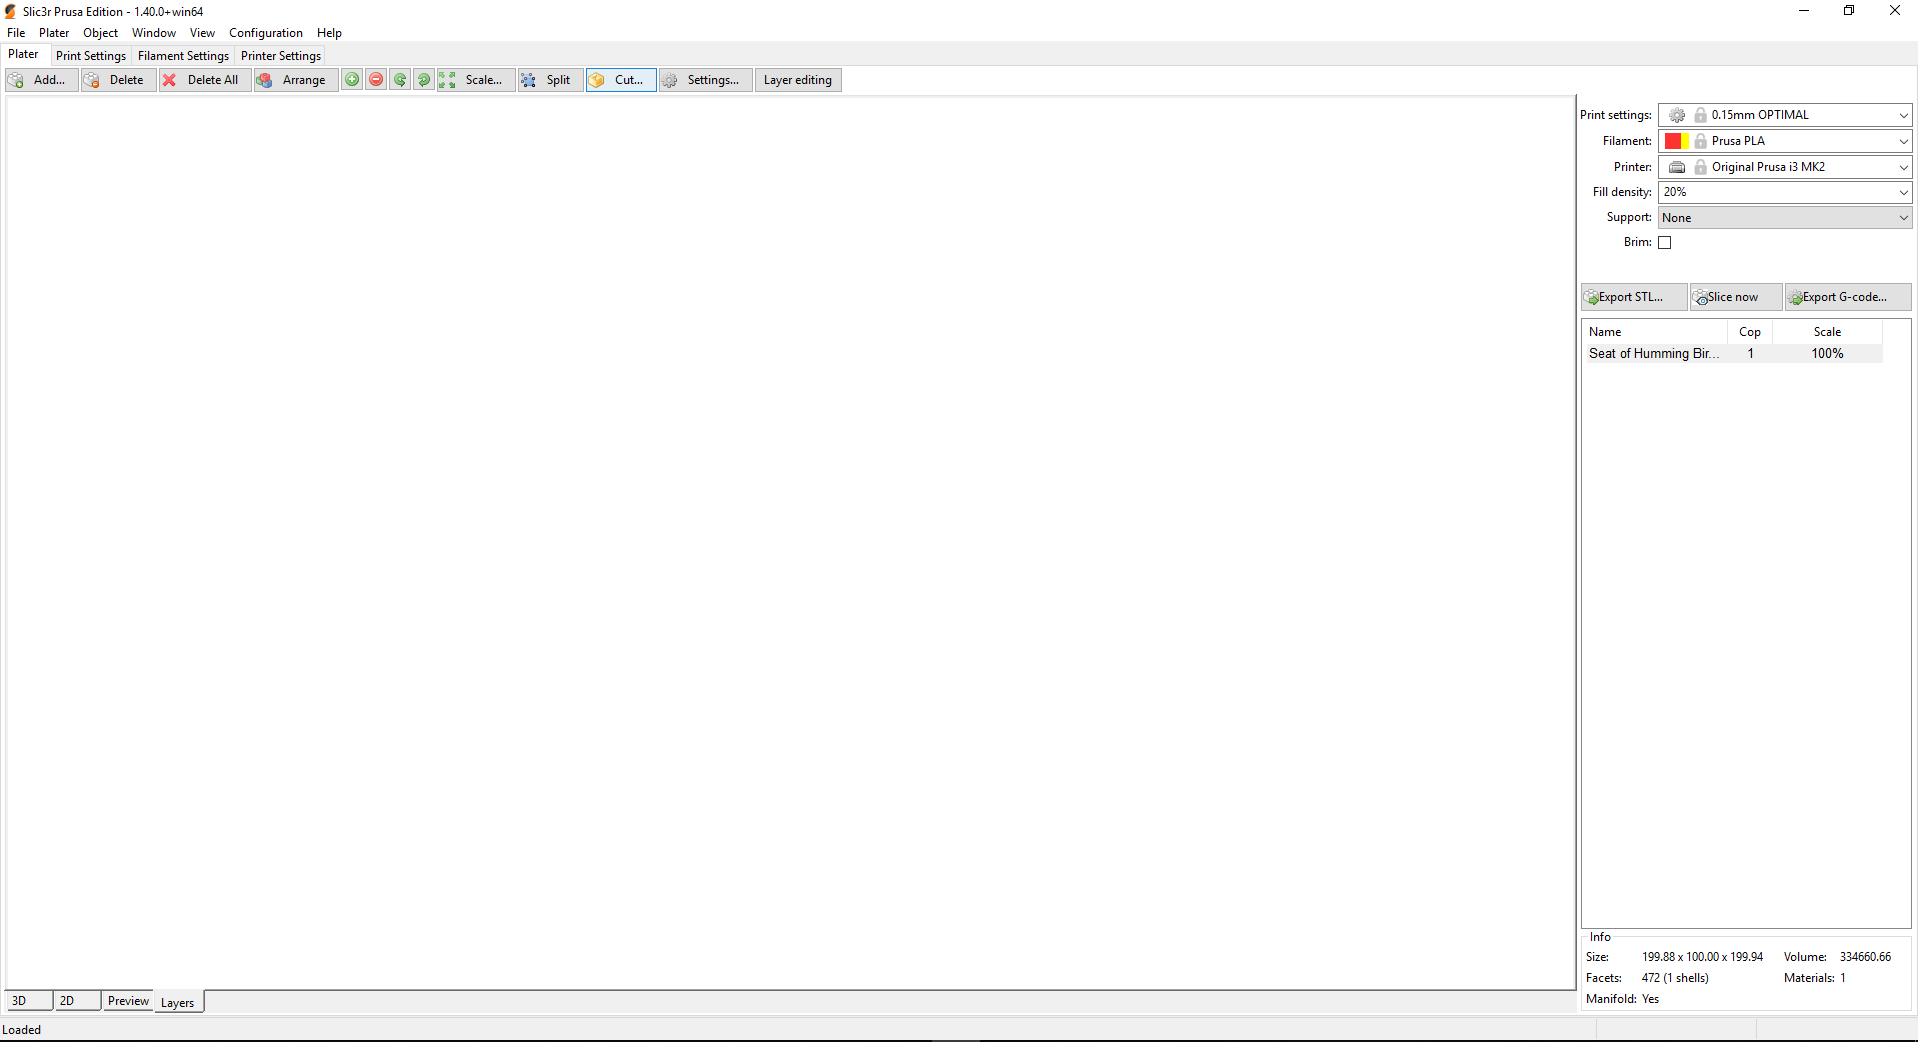Switch to the Filament Settings tab
1918x1042 pixels.
tap(182, 55)
